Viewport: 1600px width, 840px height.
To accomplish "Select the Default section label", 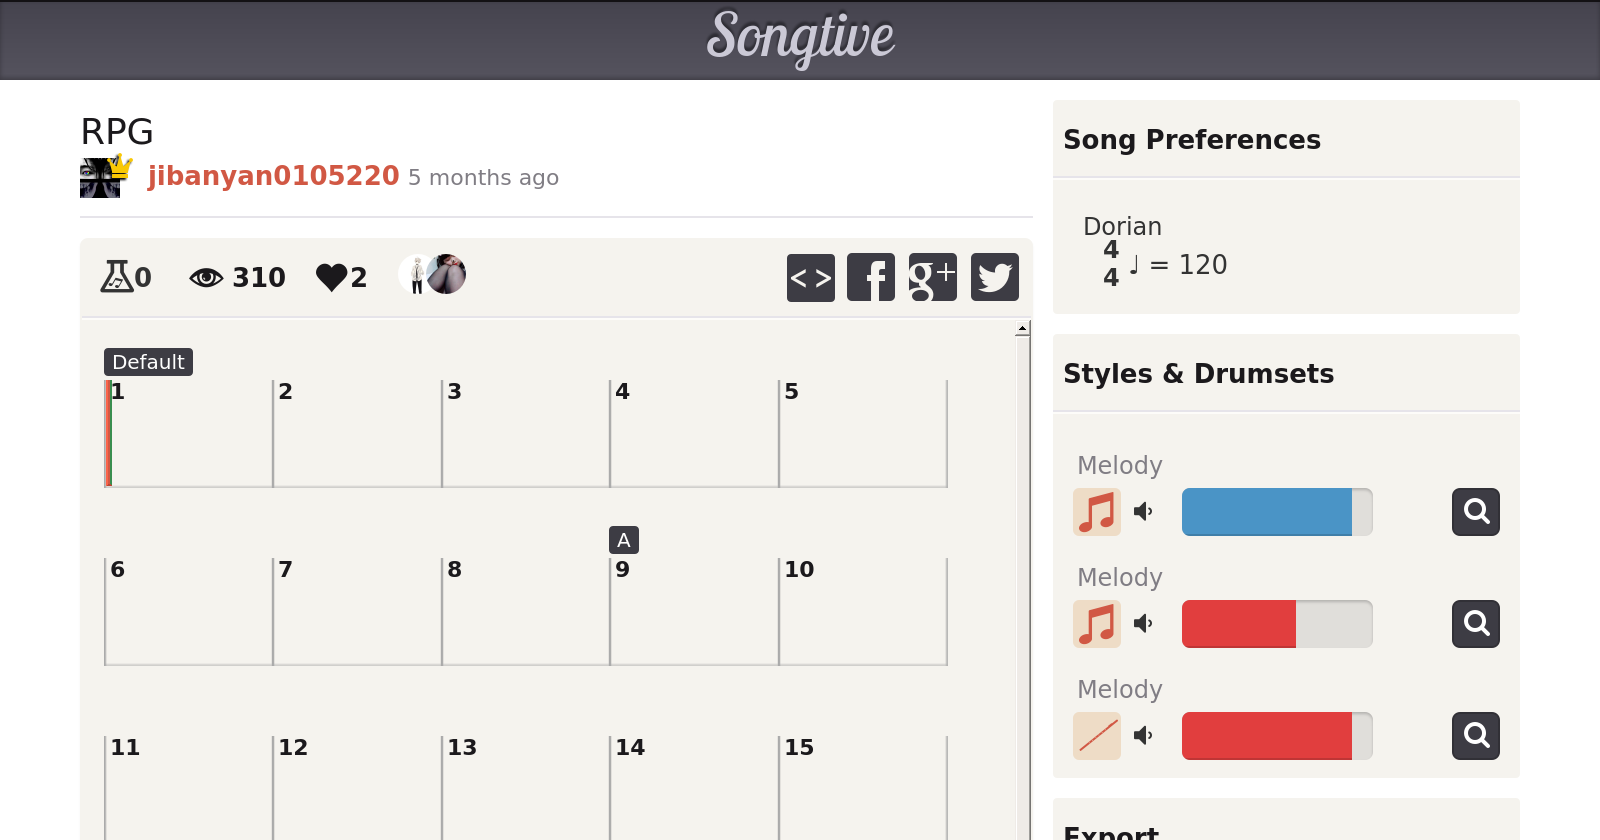I will tap(148, 362).
